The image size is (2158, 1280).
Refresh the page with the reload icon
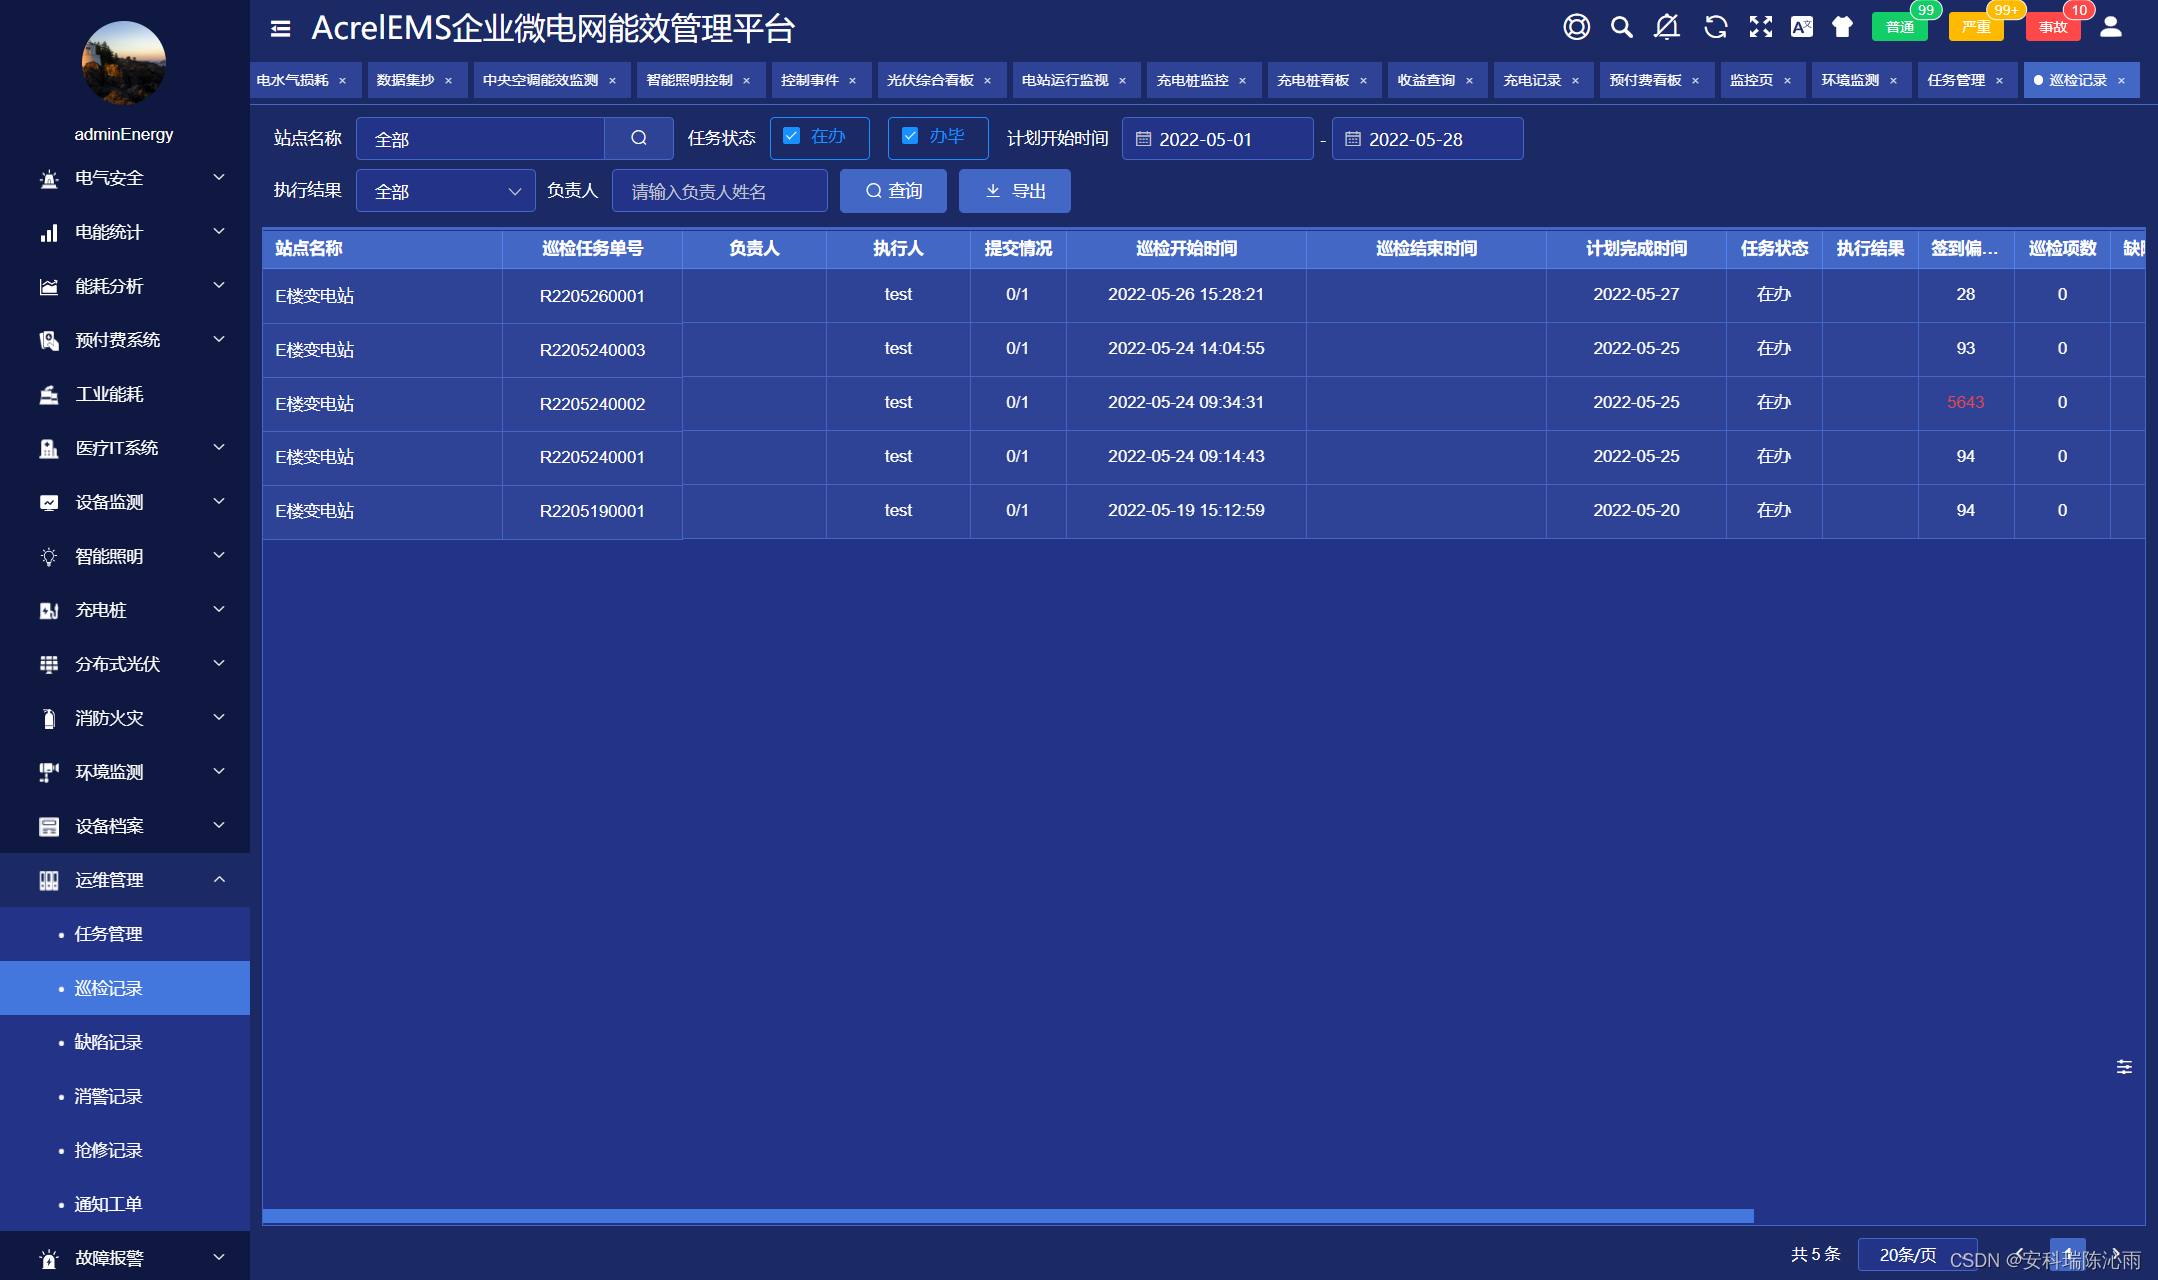tap(1714, 27)
